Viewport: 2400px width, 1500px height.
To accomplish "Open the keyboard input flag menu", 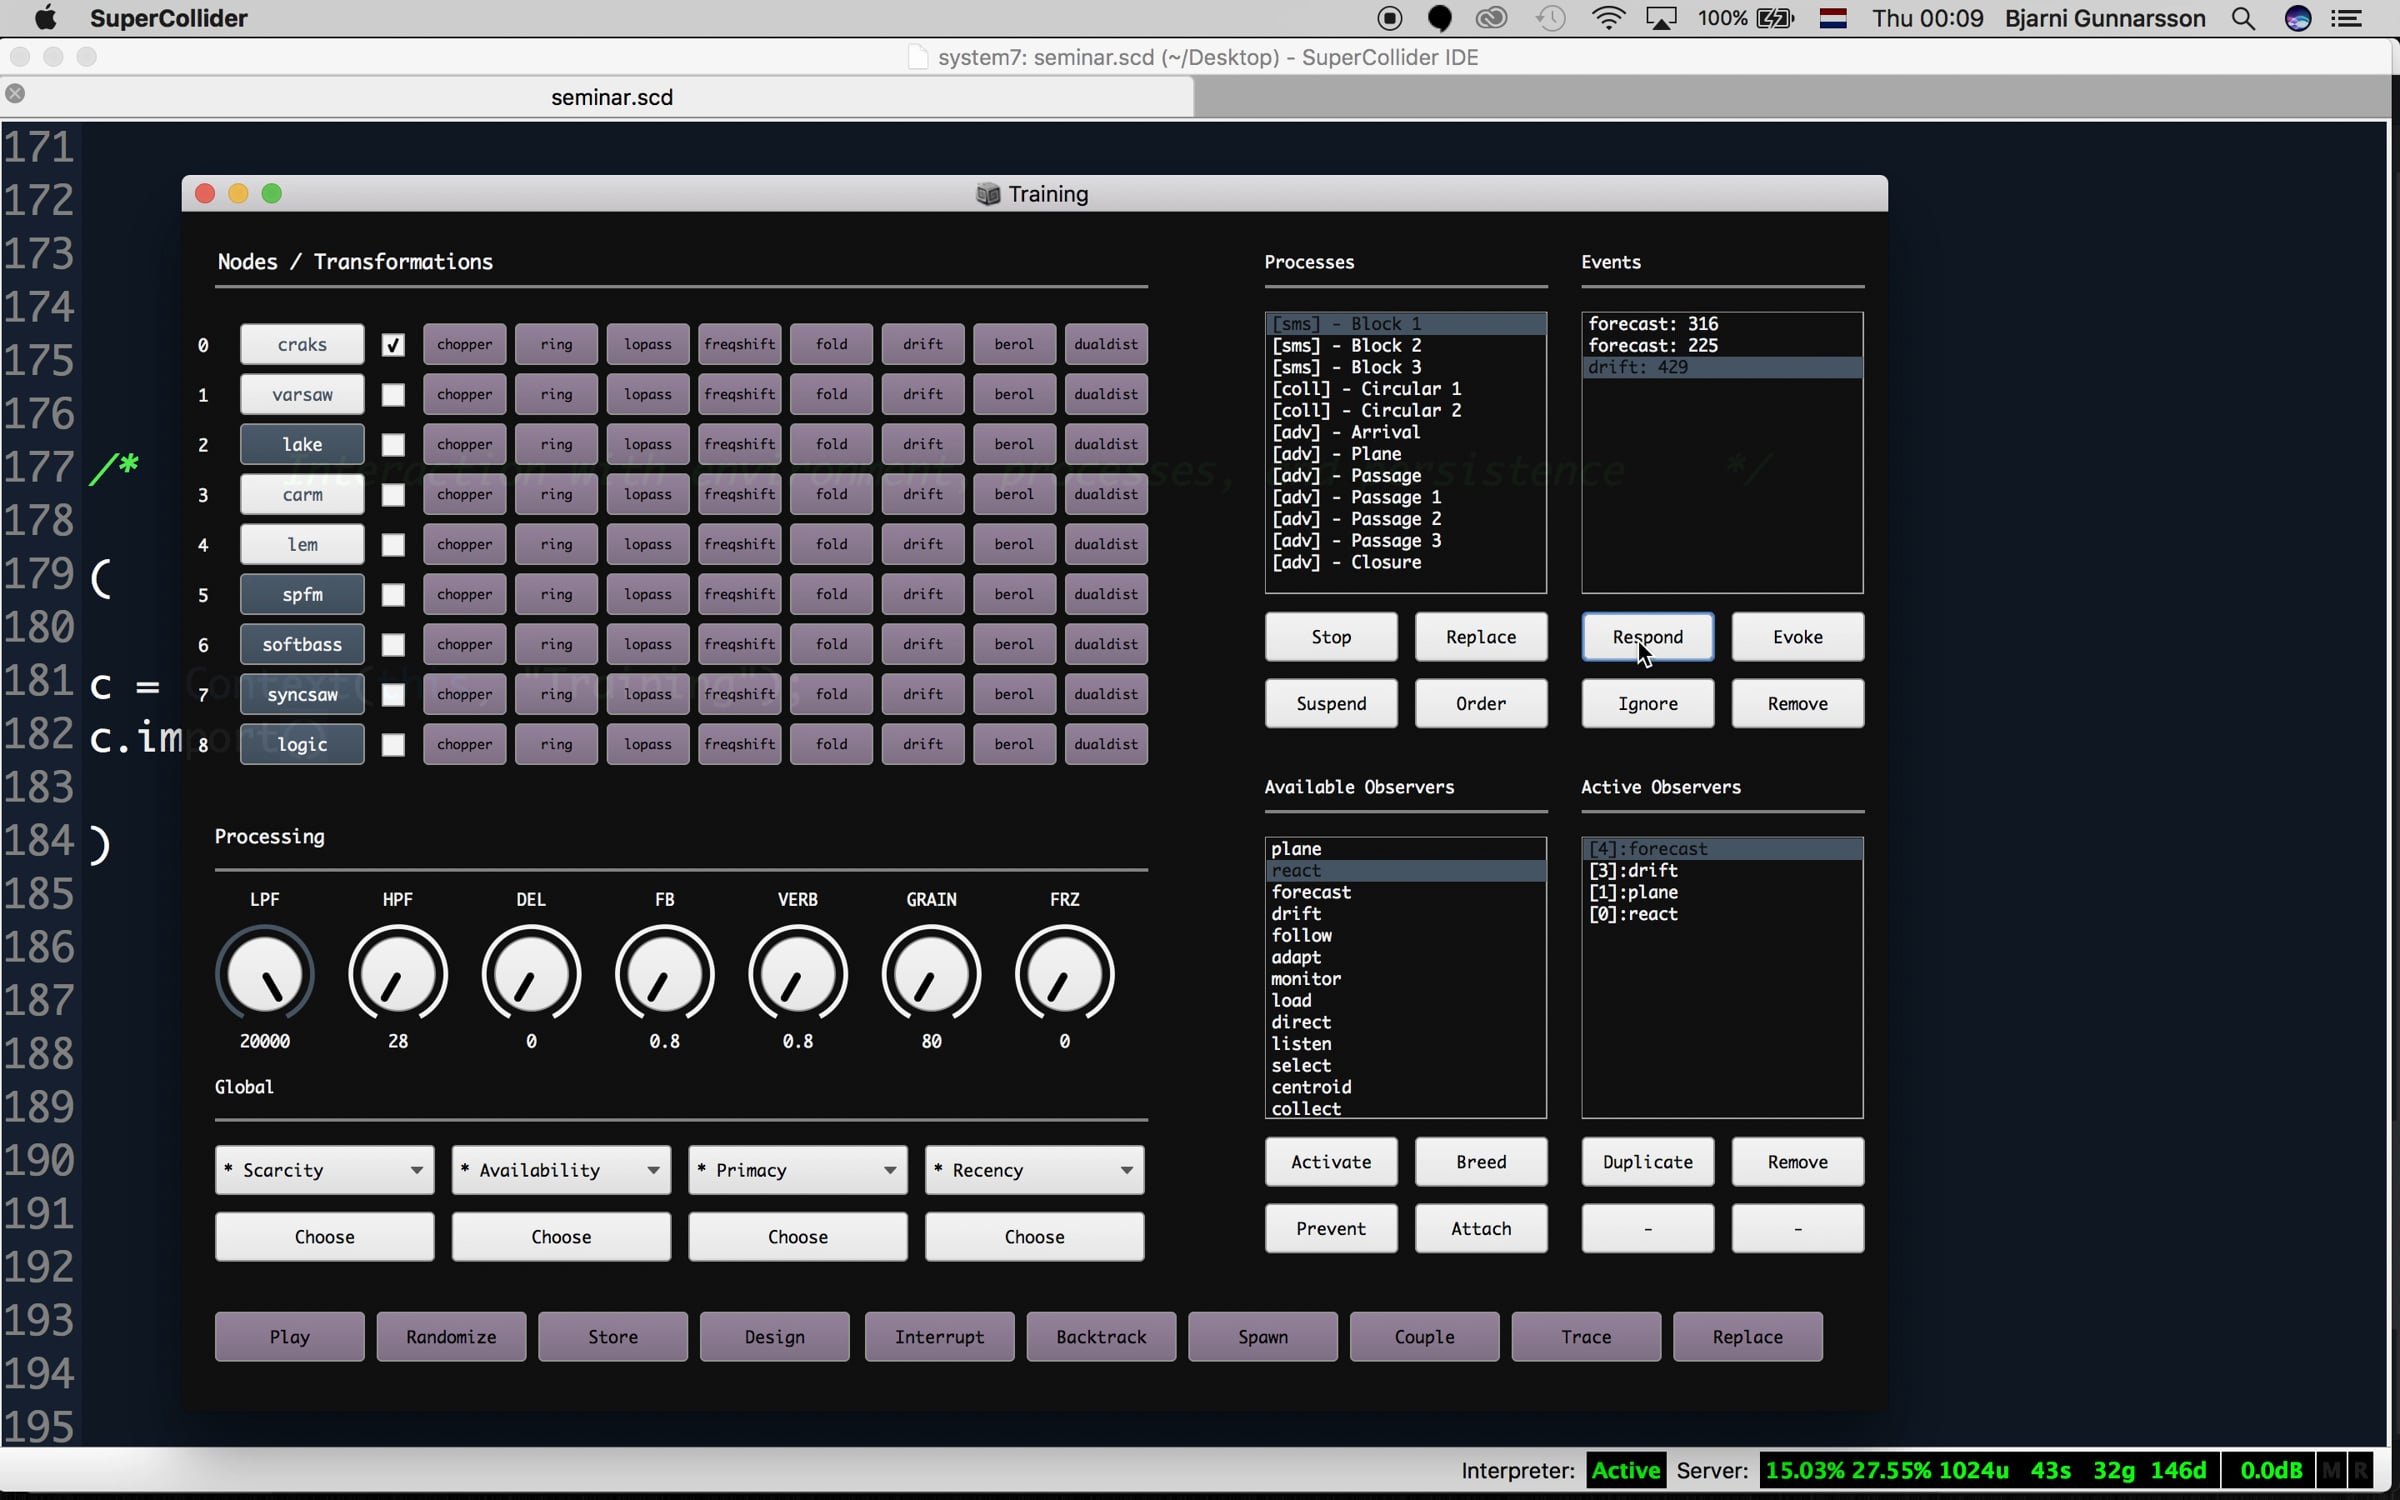I will pos(1833,18).
